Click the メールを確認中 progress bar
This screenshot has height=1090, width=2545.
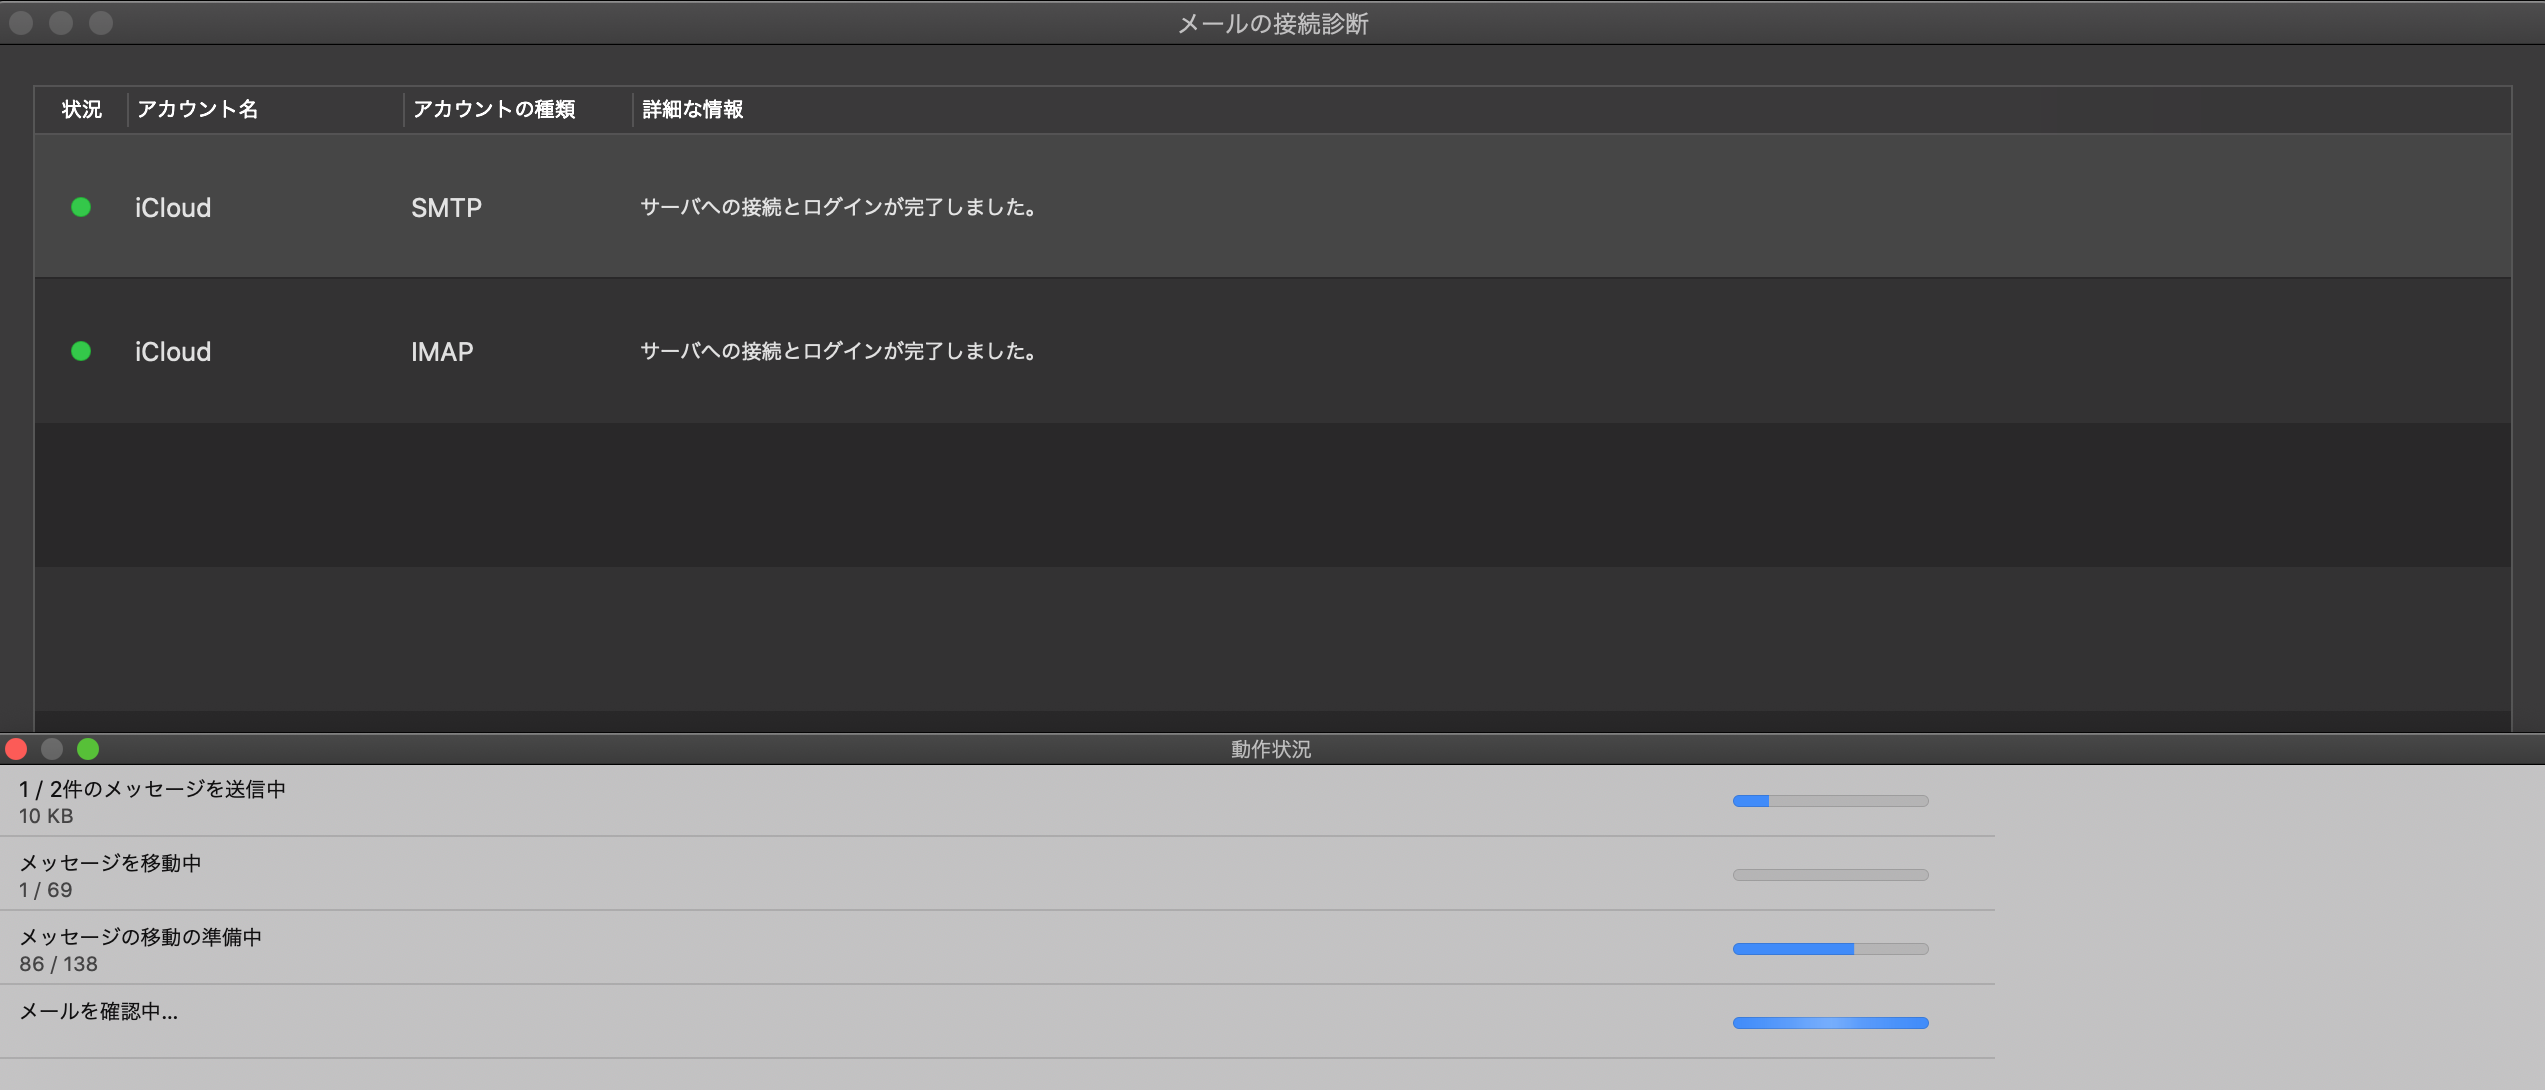click(1829, 1023)
